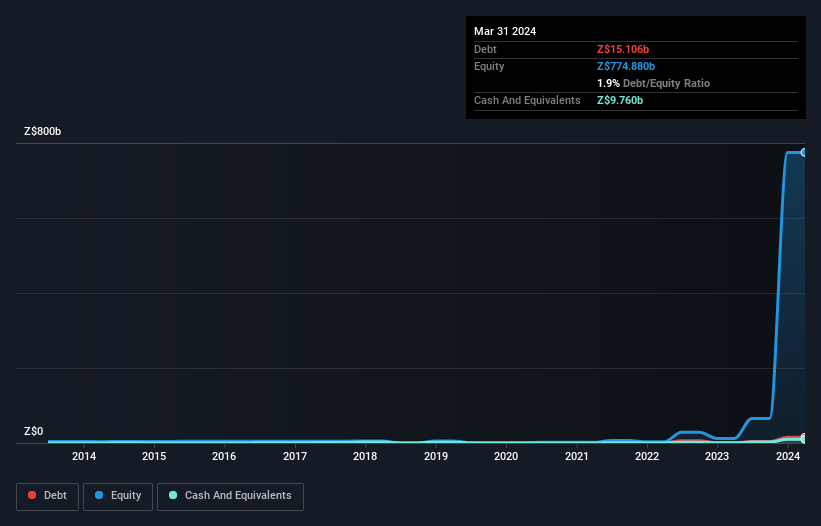Click the 2022 x-axis year label

click(x=647, y=456)
